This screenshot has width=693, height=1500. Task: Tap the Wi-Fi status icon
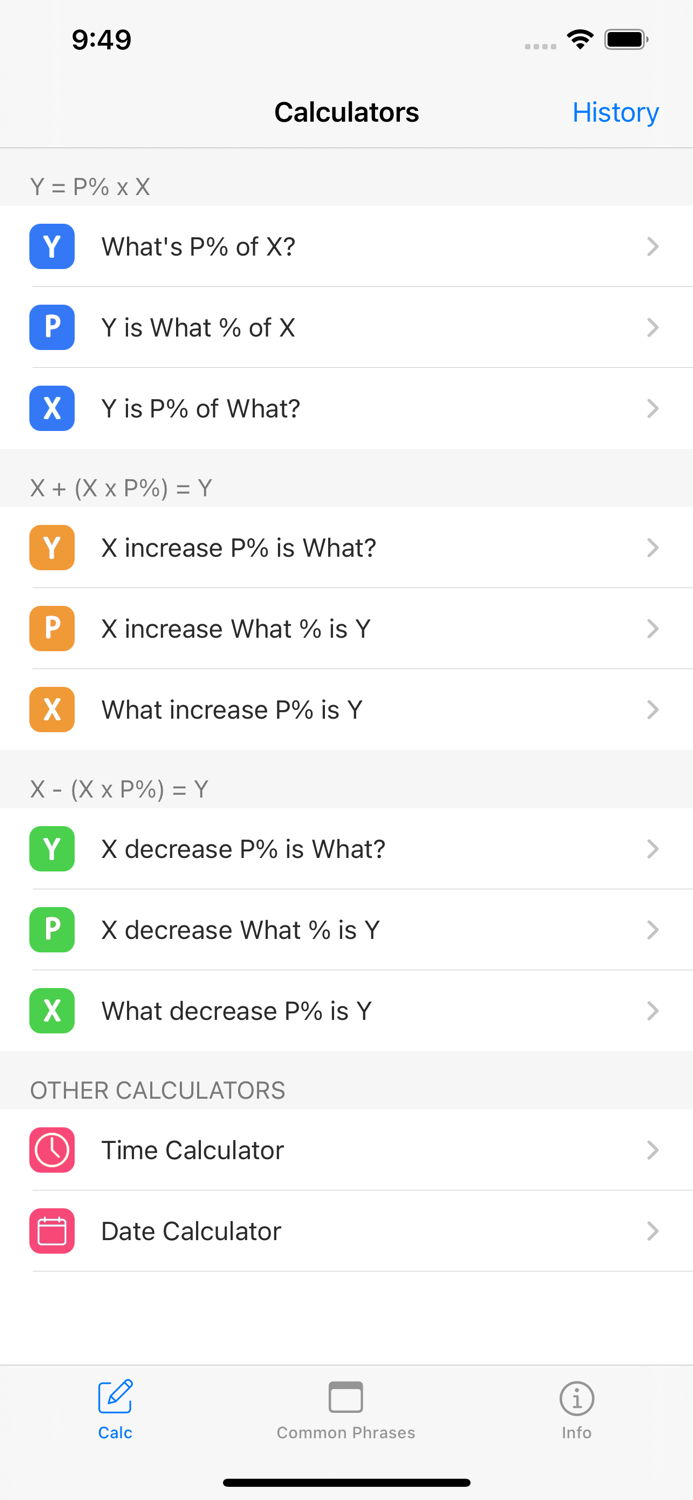(581, 40)
